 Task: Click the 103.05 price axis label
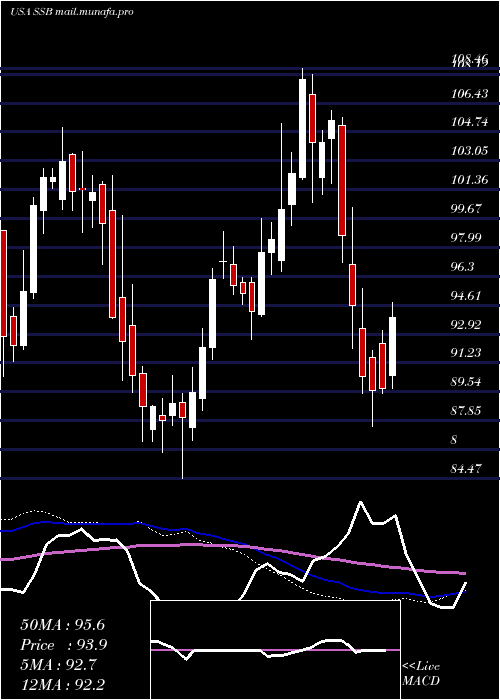[x=470, y=151]
